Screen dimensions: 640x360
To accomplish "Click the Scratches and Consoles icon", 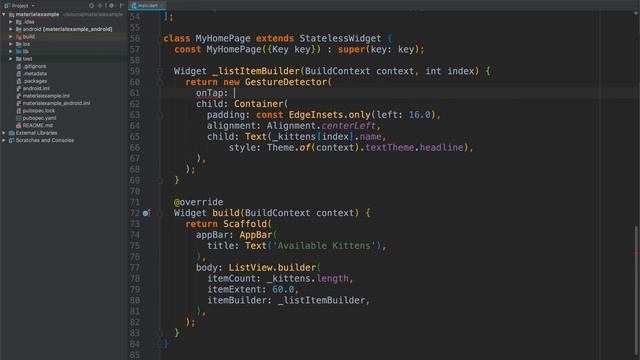I will (11, 140).
